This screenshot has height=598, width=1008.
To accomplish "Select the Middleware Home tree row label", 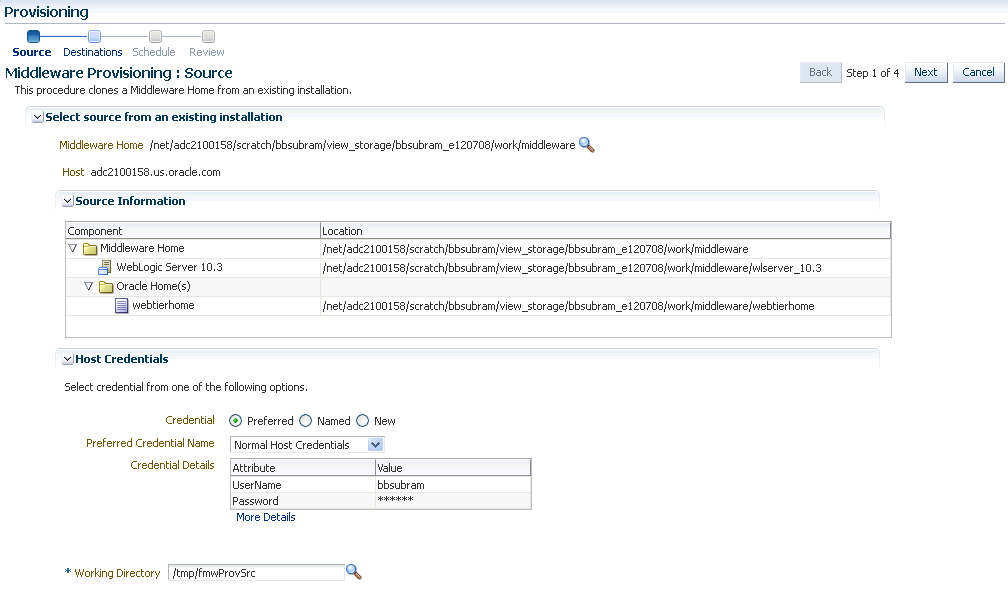I will point(142,248).
